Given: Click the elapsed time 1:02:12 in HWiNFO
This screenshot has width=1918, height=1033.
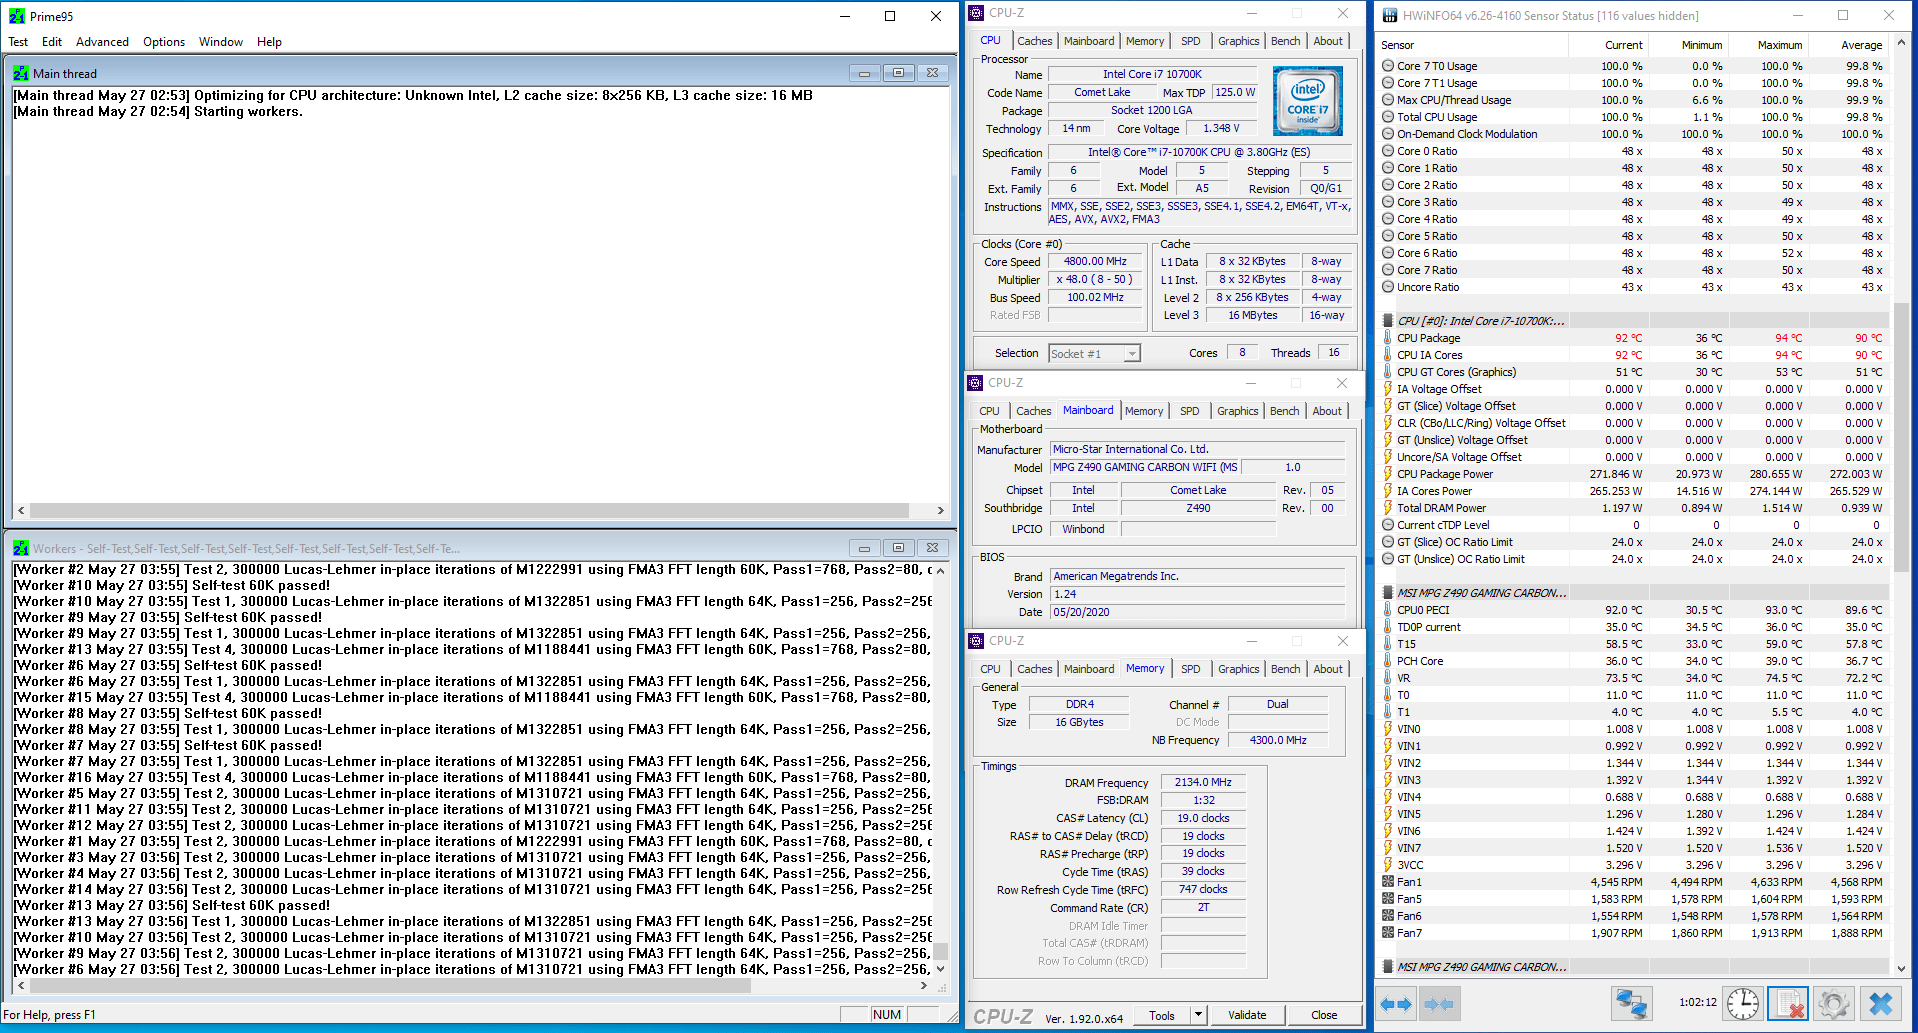Looking at the screenshot, I should click(x=1698, y=1002).
